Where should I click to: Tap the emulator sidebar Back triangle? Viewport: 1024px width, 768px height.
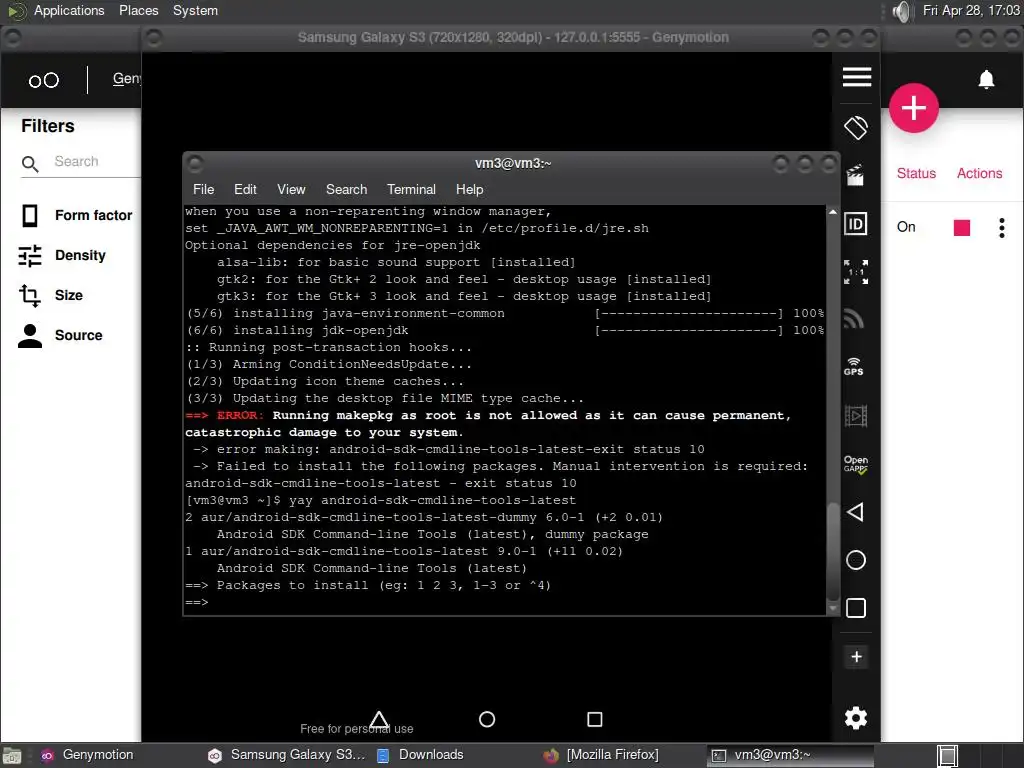(855, 512)
